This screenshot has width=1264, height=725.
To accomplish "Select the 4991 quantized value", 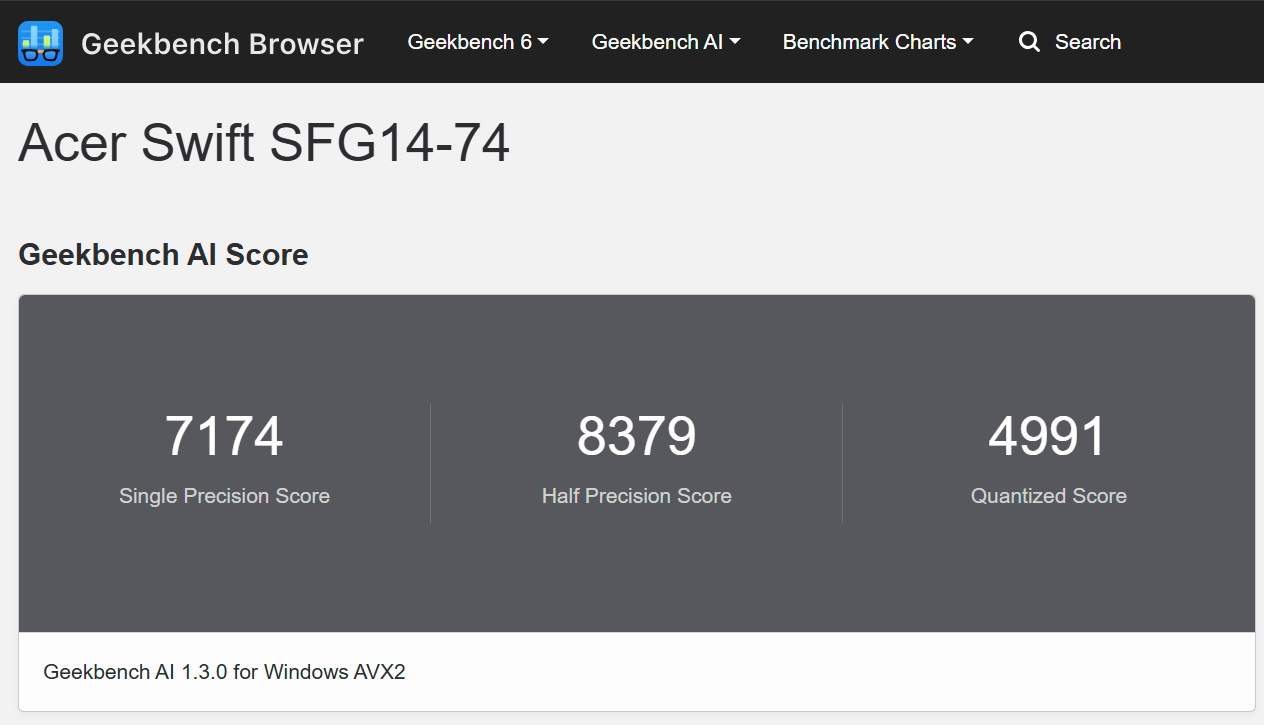I will click(x=1048, y=436).
